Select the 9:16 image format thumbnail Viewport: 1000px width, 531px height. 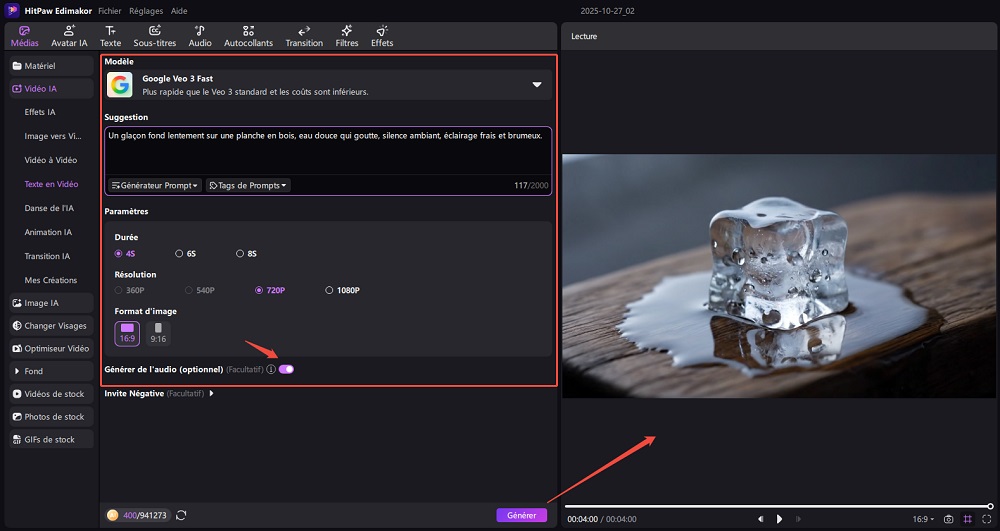(x=158, y=333)
